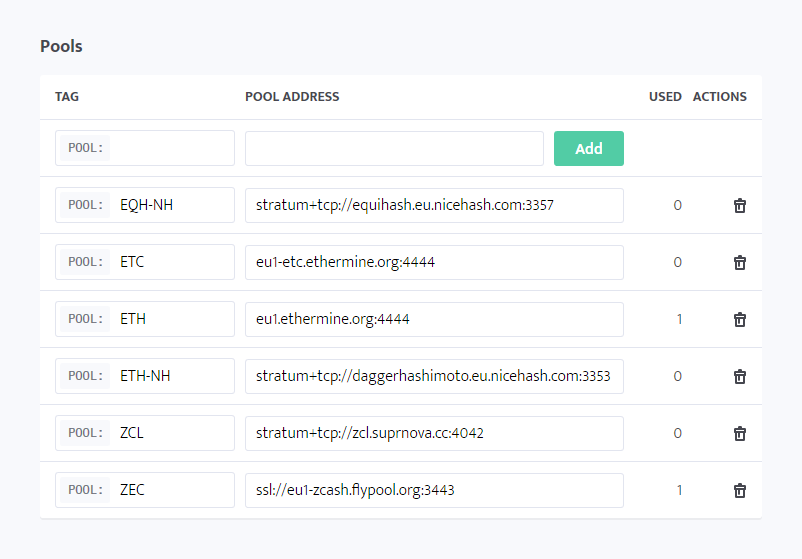Edit the ETH-NH tag field
The image size is (802, 559).
[x=145, y=376]
